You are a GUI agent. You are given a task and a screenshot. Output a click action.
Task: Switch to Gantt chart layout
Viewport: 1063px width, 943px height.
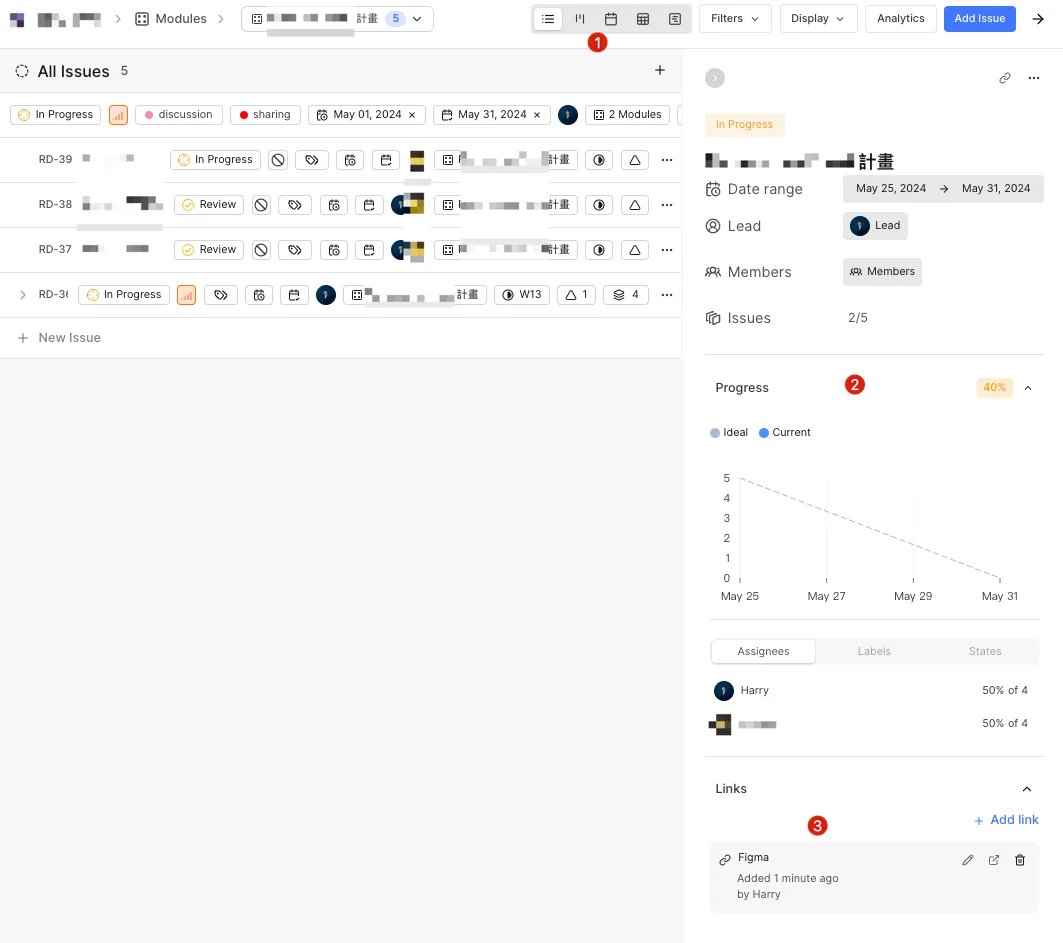[675, 19]
